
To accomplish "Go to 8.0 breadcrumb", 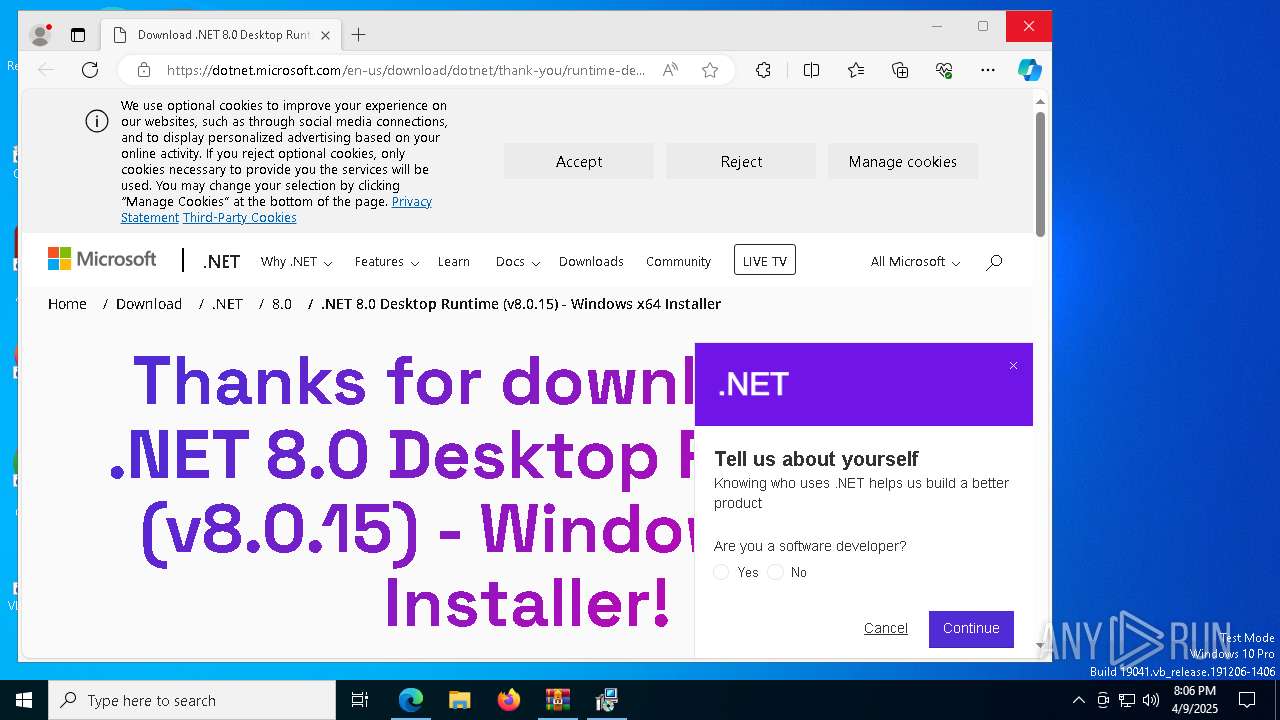I will pos(282,303).
